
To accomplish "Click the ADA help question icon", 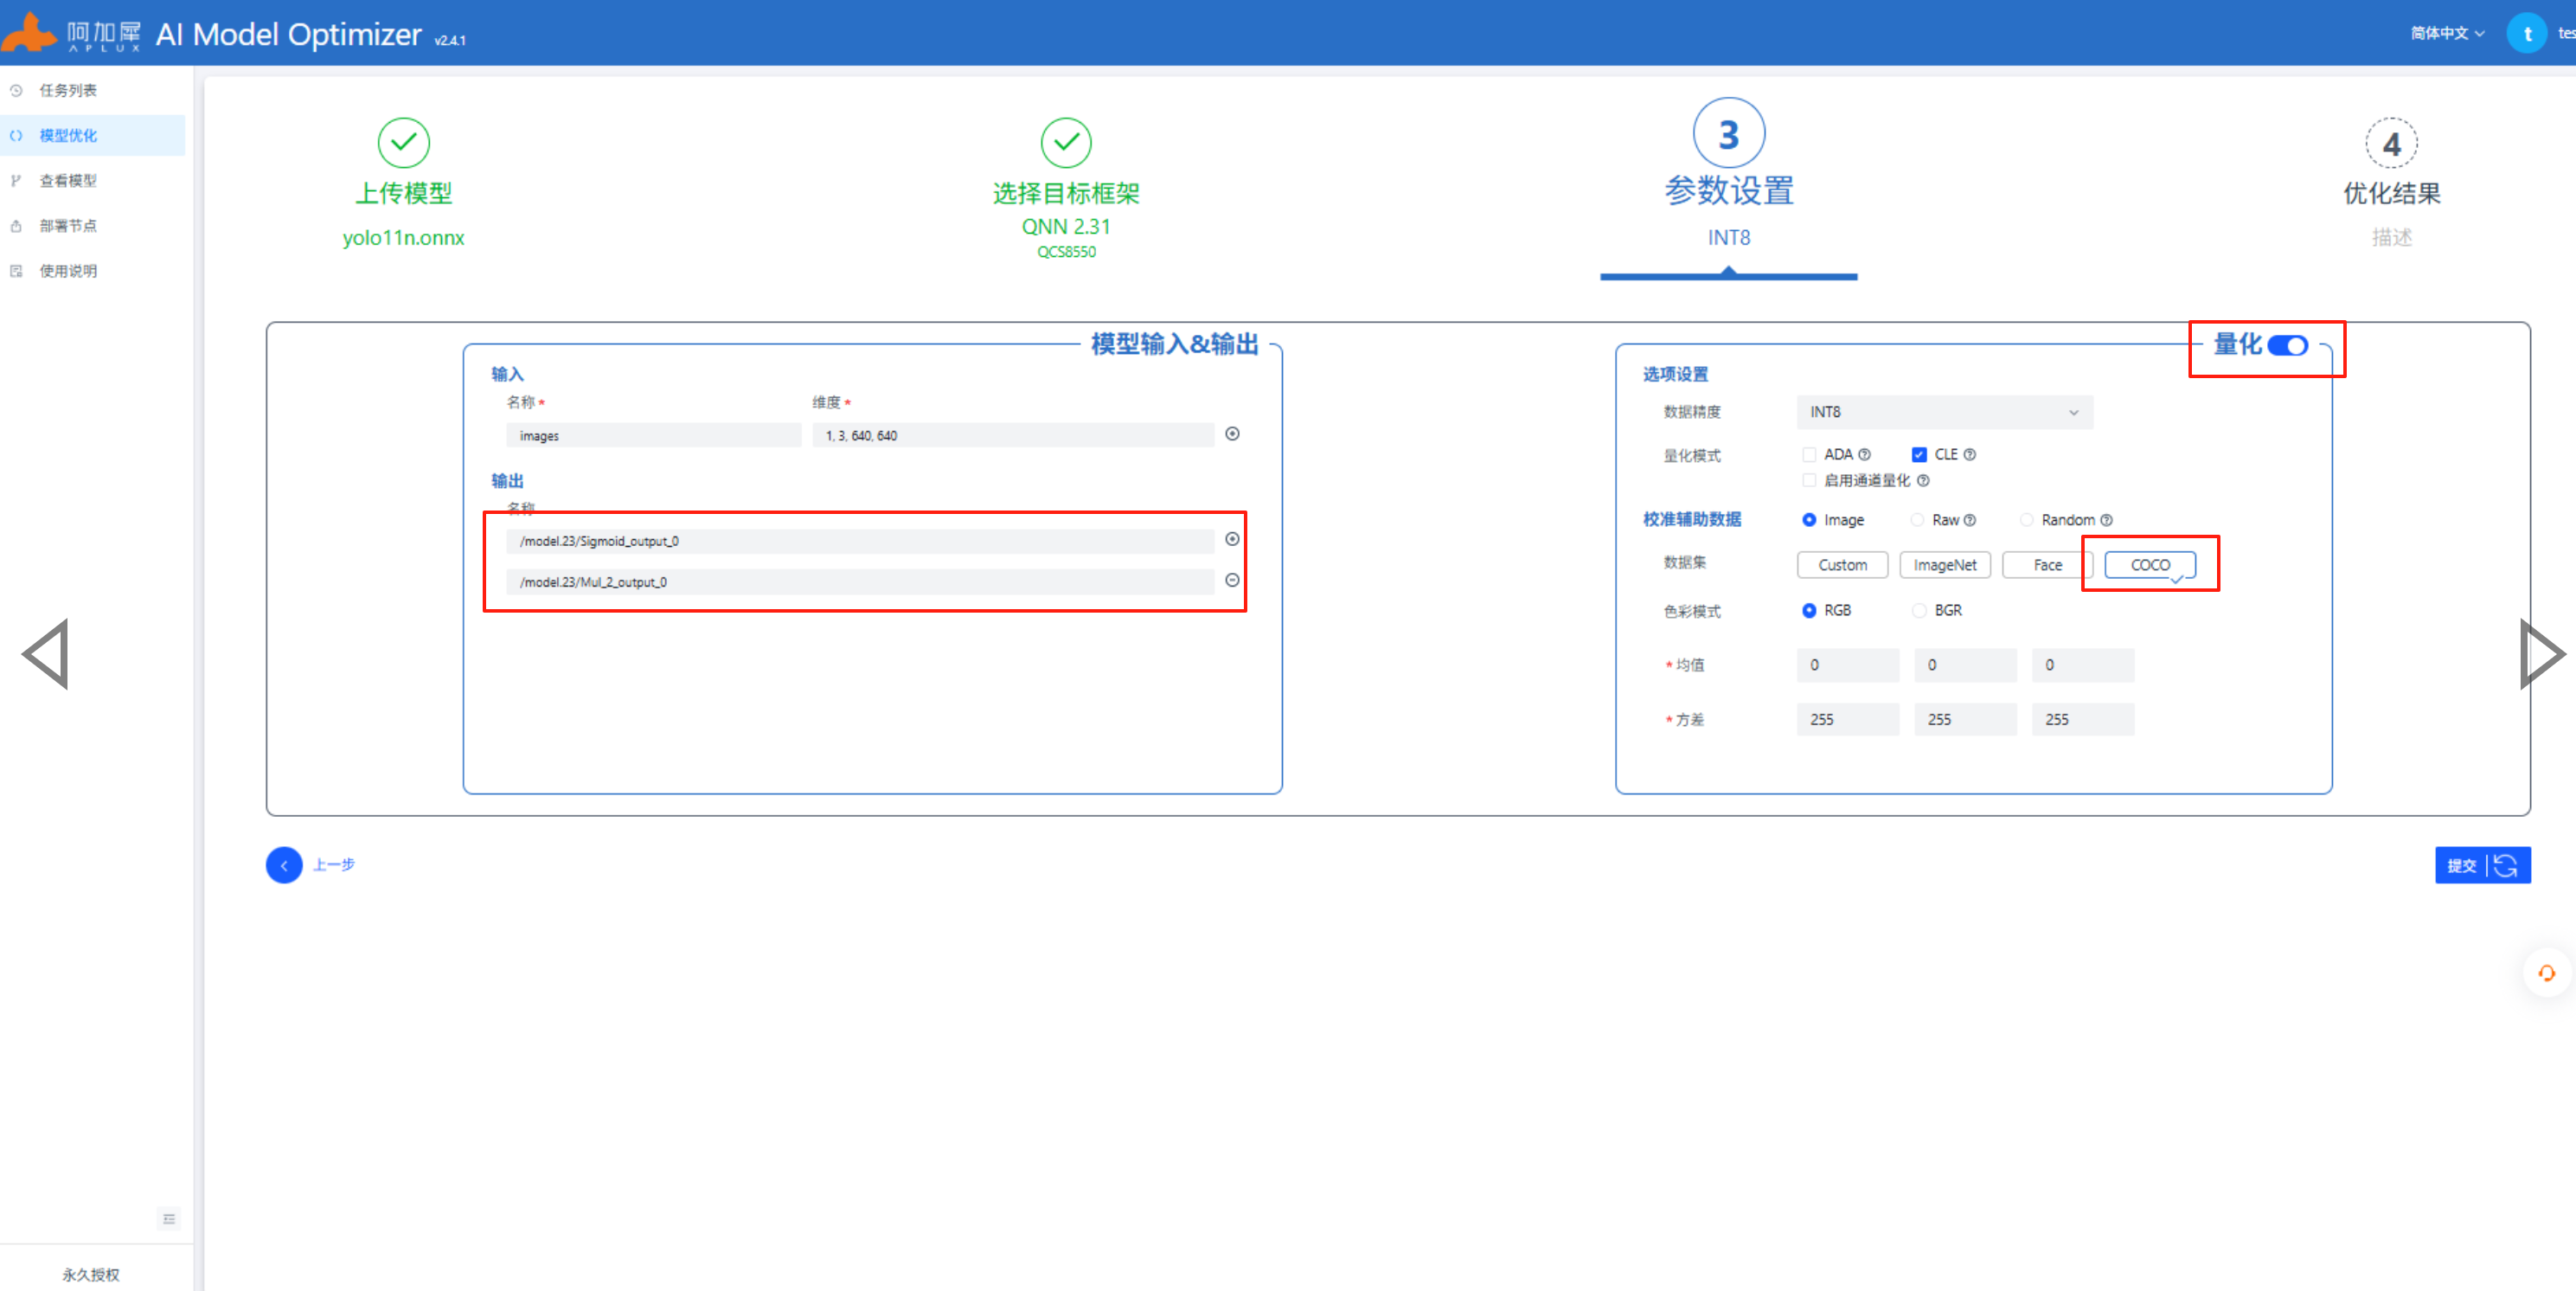I will pos(1864,455).
